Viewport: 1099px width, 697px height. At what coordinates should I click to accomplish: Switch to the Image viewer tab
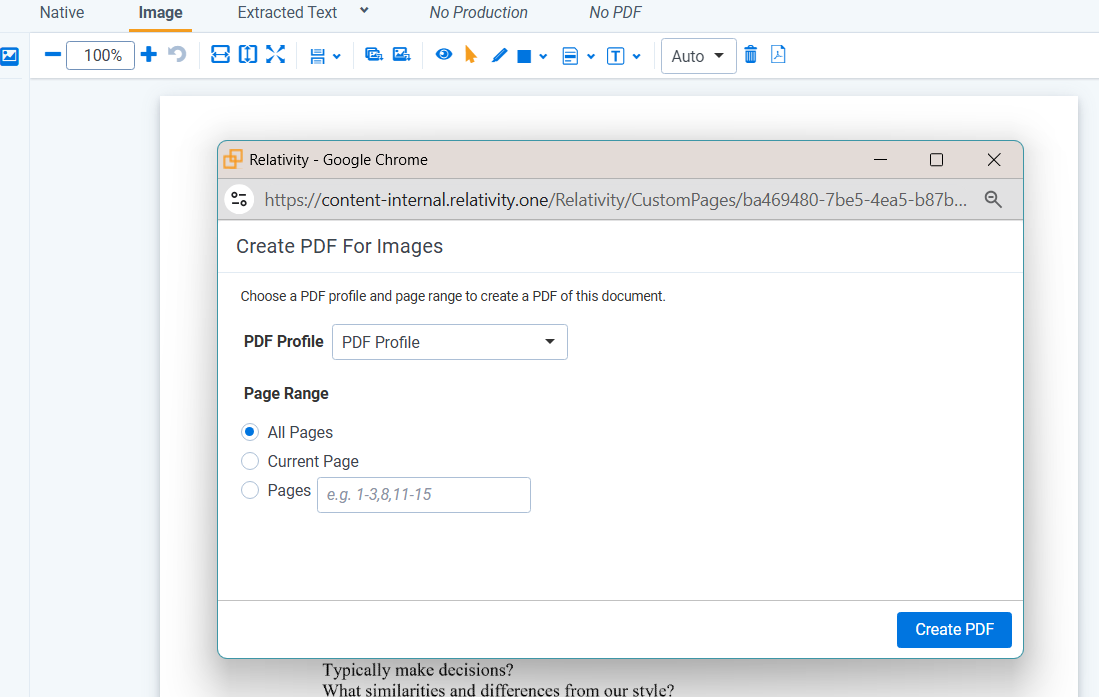(x=161, y=13)
